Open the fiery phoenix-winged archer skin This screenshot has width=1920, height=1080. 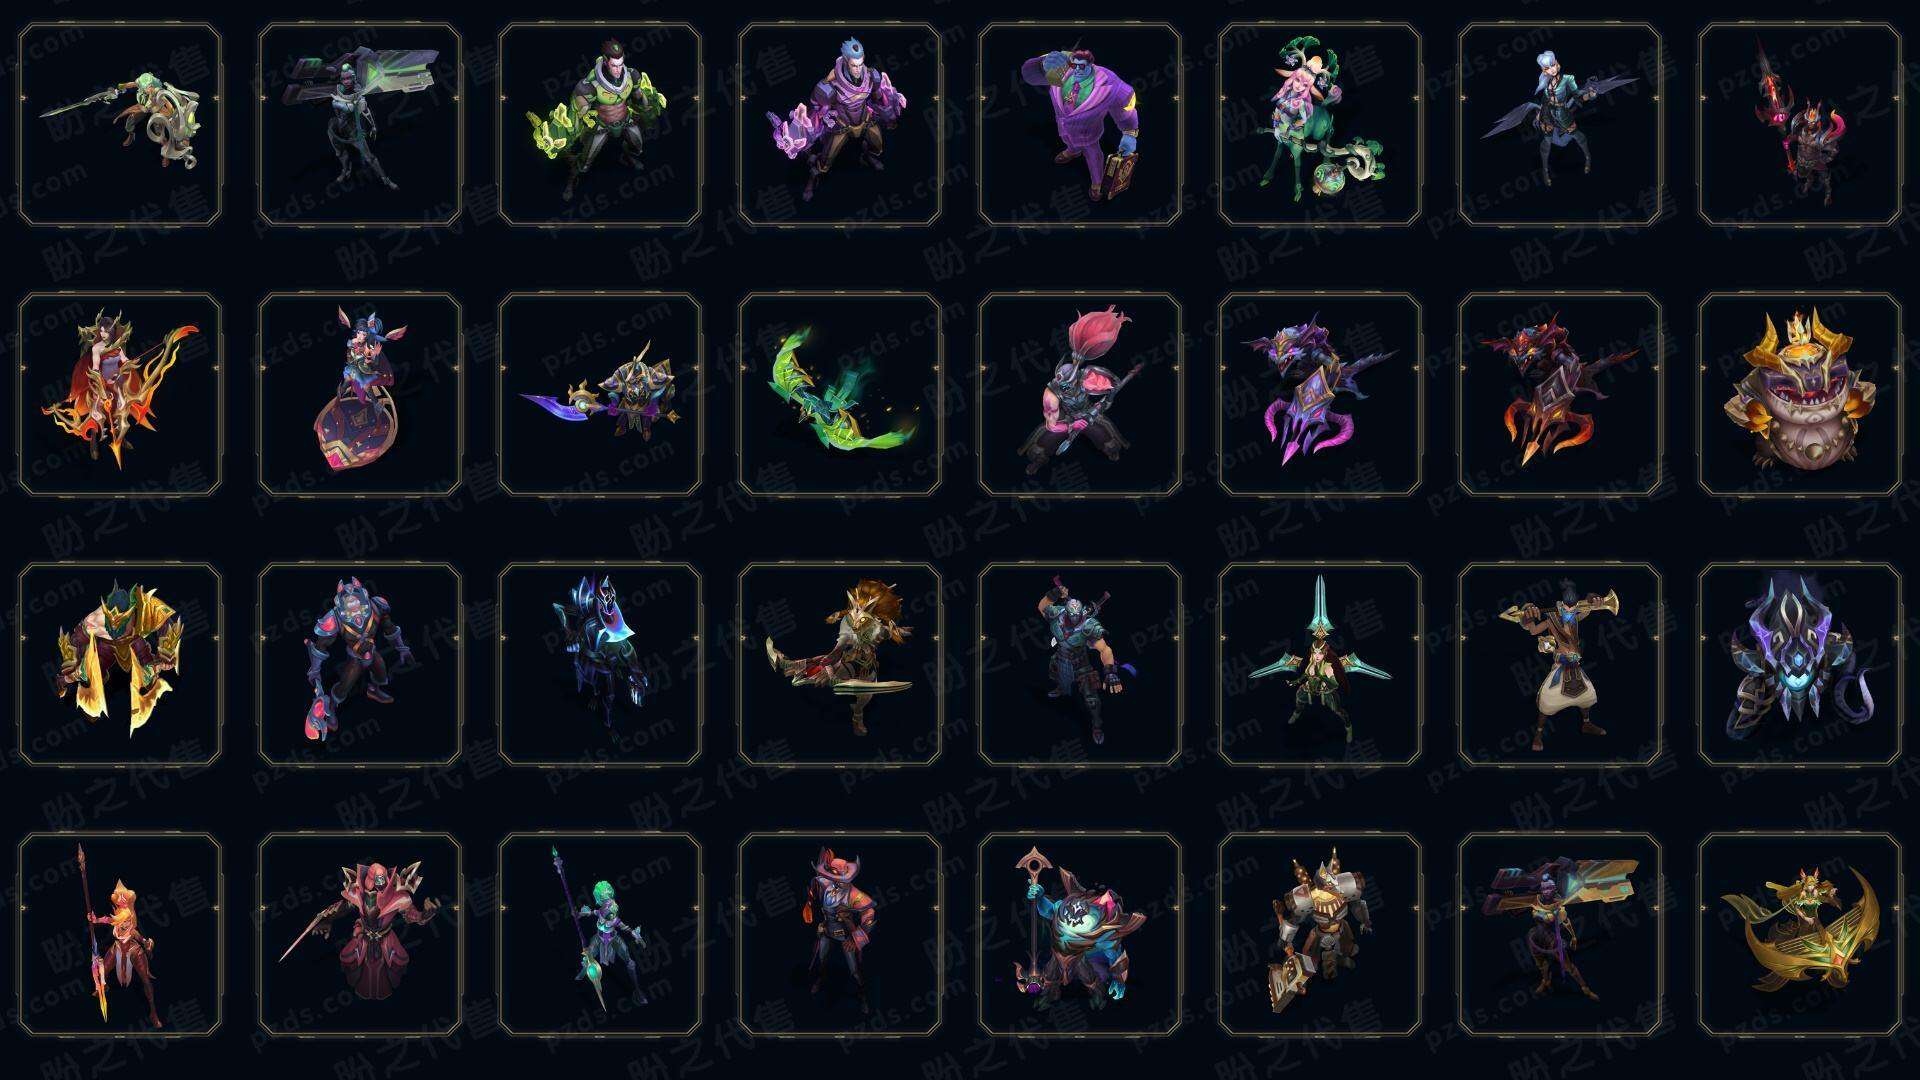pos(120,395)
